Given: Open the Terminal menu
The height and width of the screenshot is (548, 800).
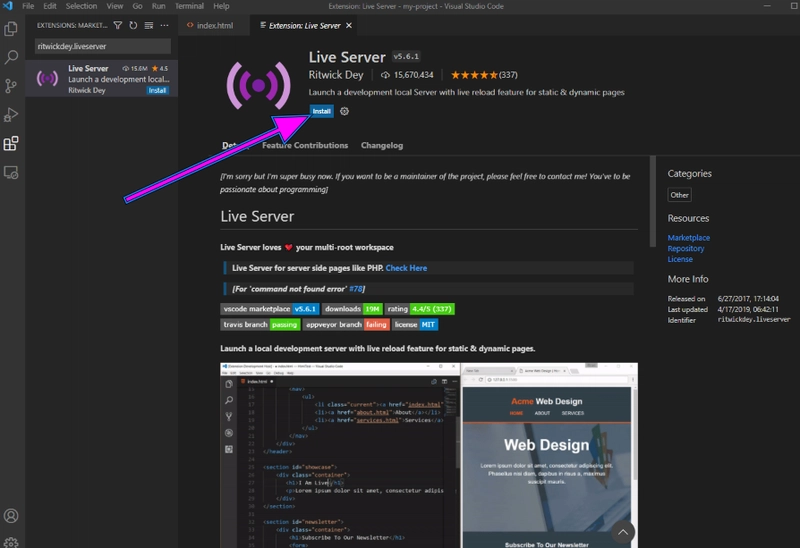Looking at the screenshot, I should click(x=189, y=6).
